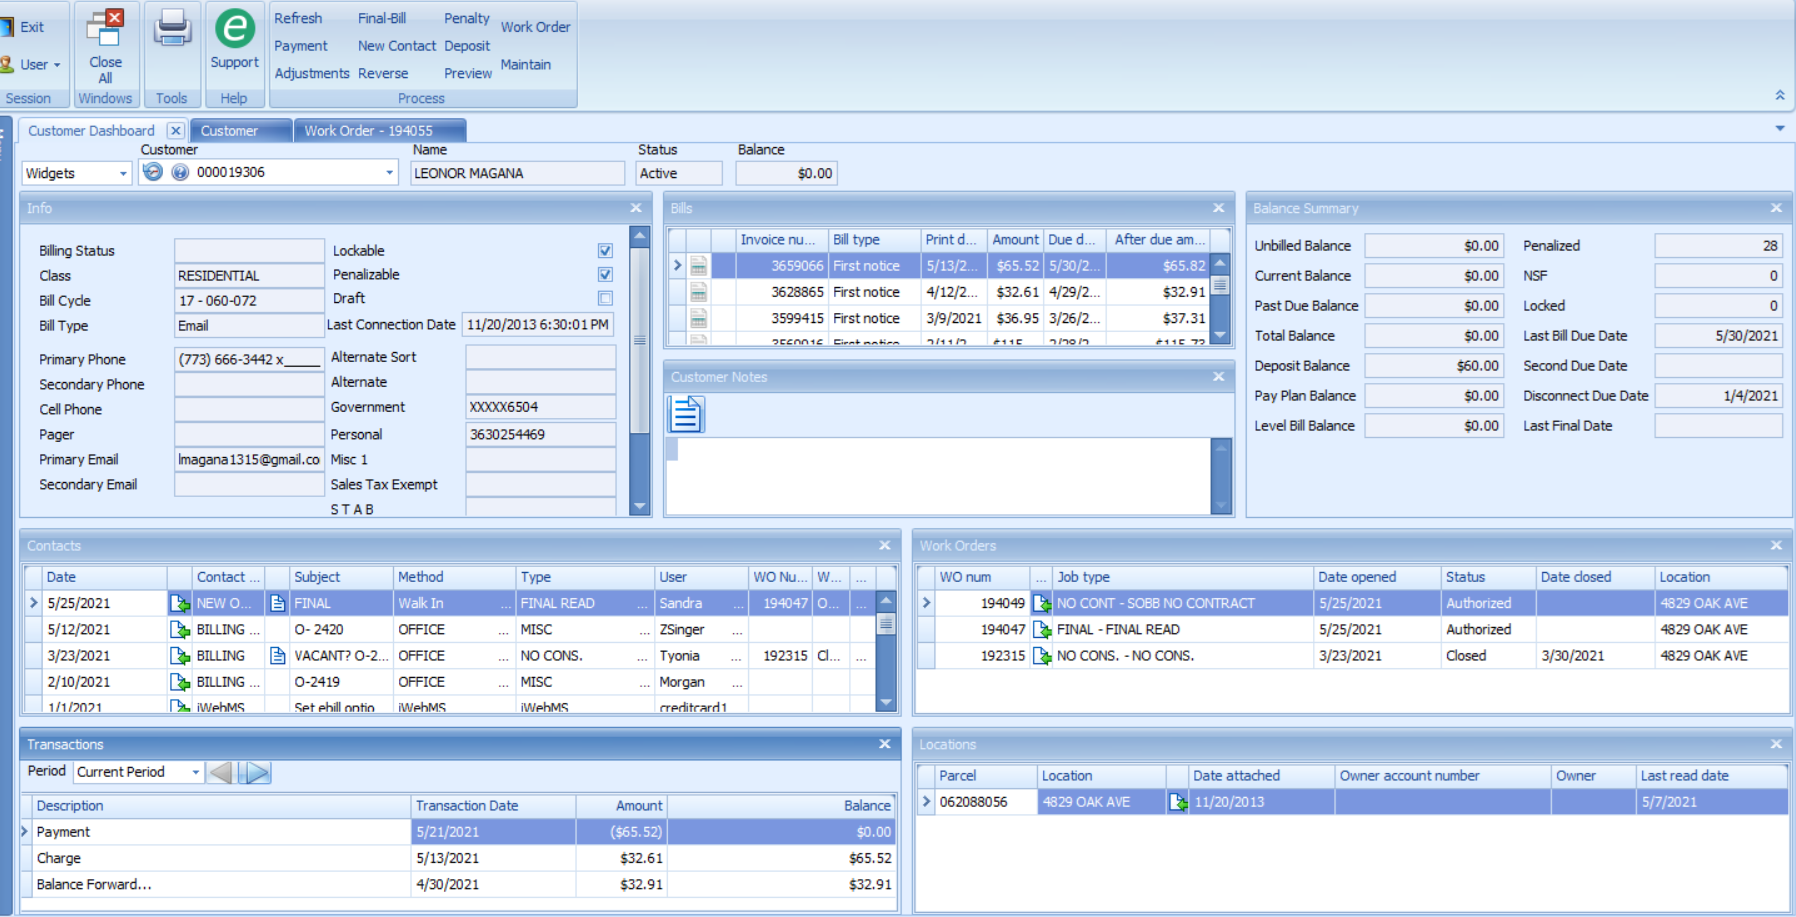Click the Close All windows icon
The height and width of the screenshot is (917, 1796).
coord(105,28)
